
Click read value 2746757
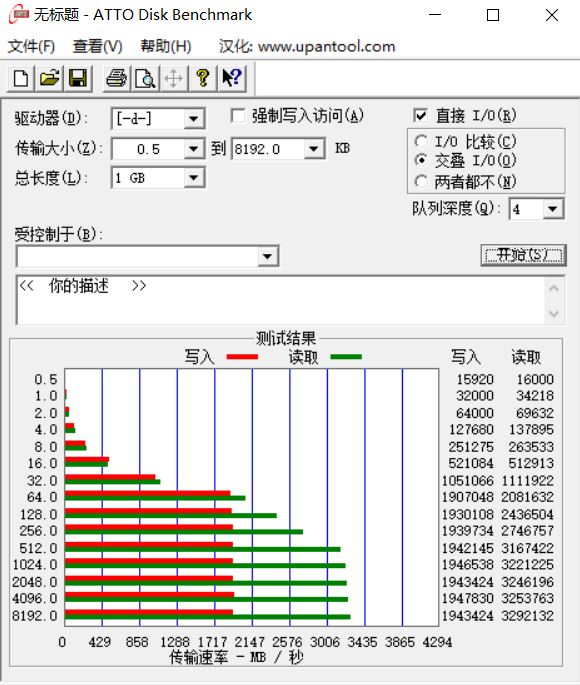(528, 531)
